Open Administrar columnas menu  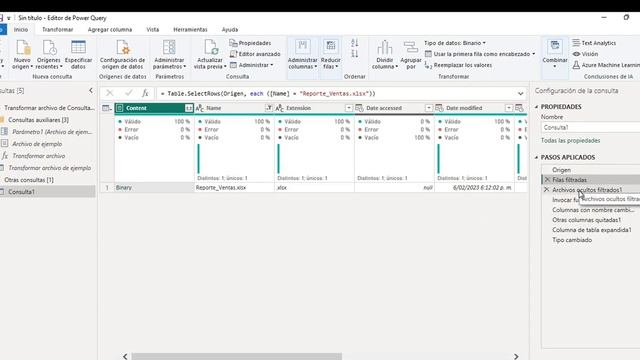pos(302,54)
